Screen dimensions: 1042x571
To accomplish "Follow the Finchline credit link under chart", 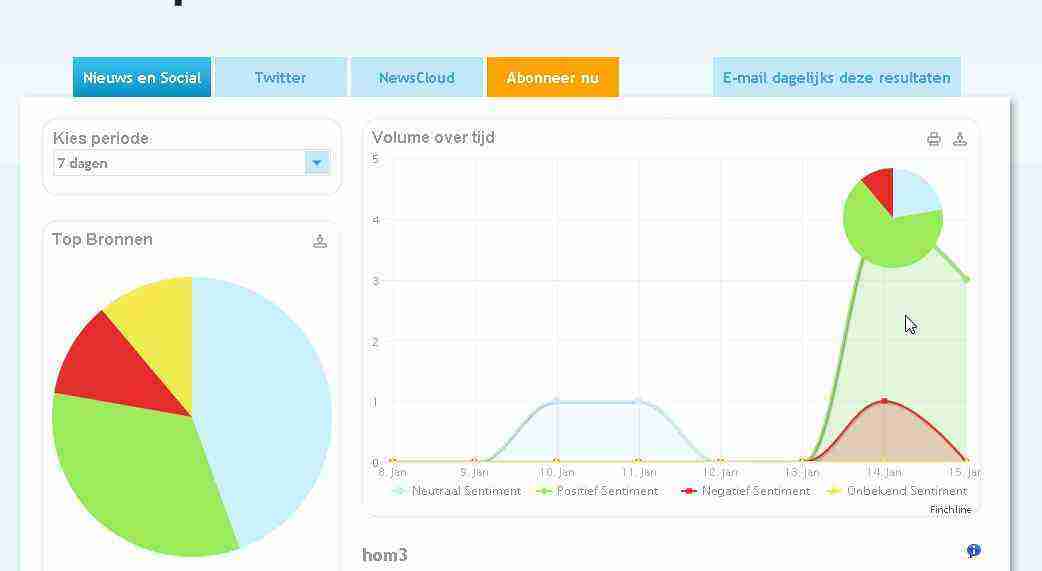I will click(950, 510).
